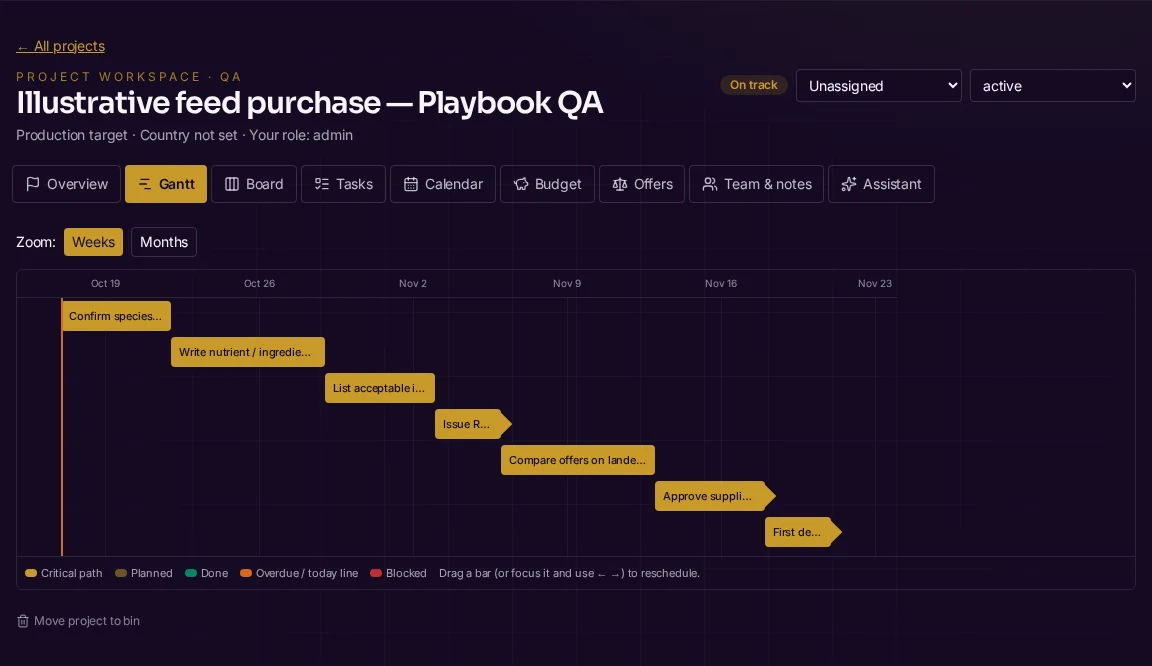Go back to All projects

[x=60, y=46]
